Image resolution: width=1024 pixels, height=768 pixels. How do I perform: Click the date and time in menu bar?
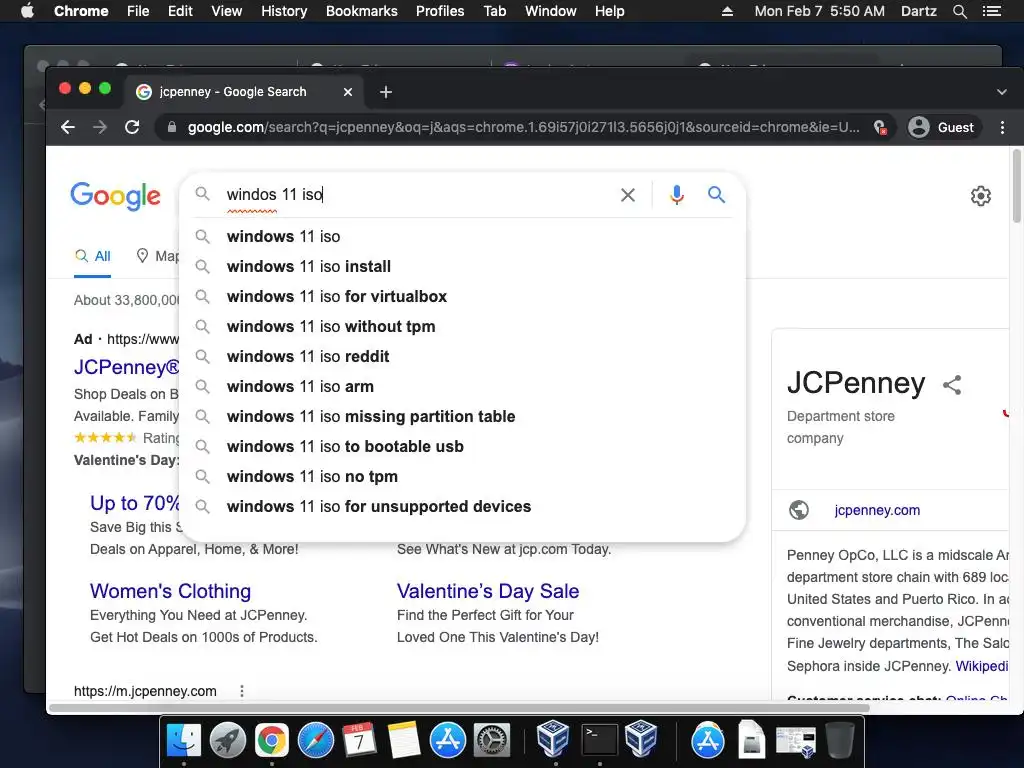click(820, 11)
